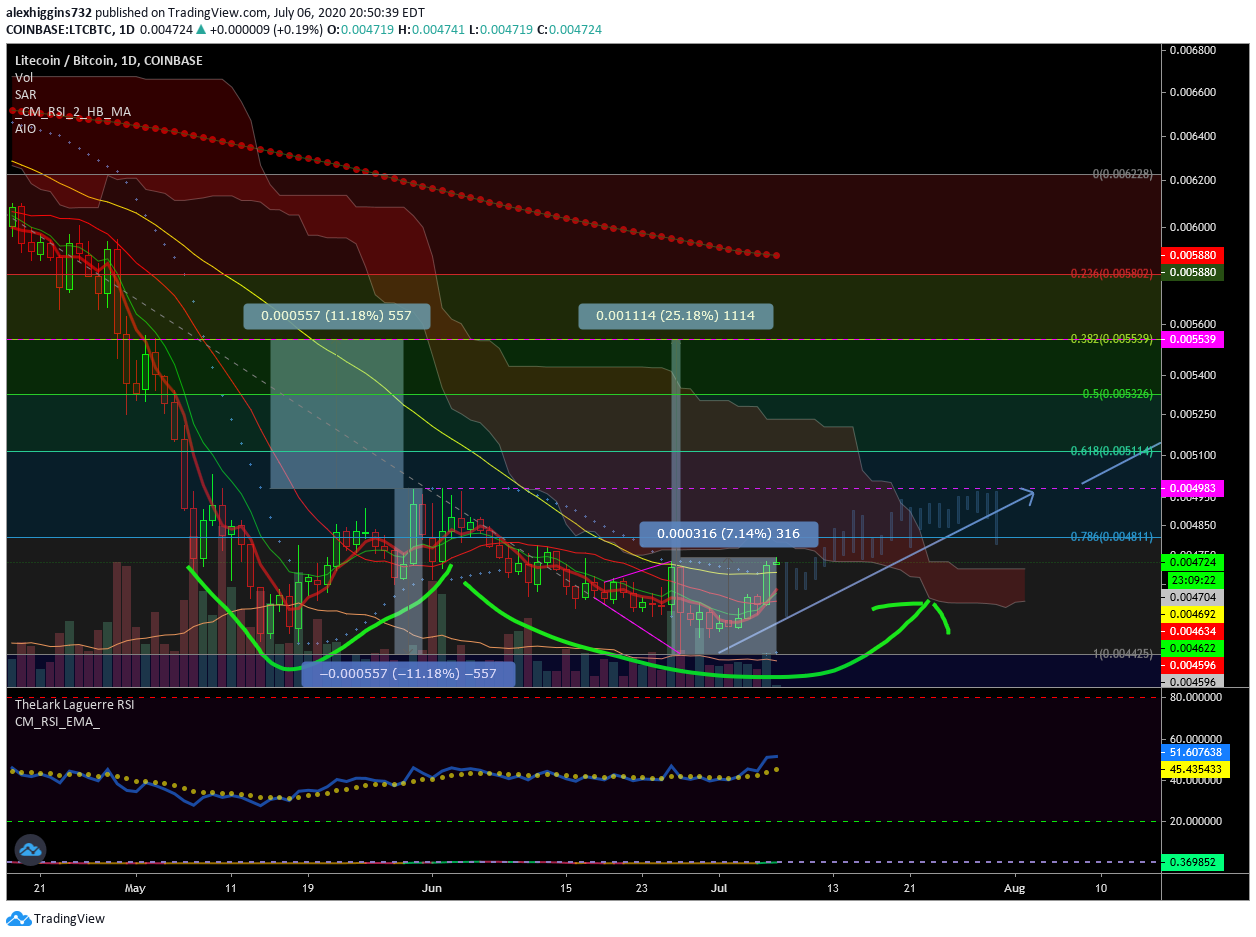Viewport: 1256px width, 937px height.
Task: Click the TradingView logo below the chart
Action: coord(56,919)
